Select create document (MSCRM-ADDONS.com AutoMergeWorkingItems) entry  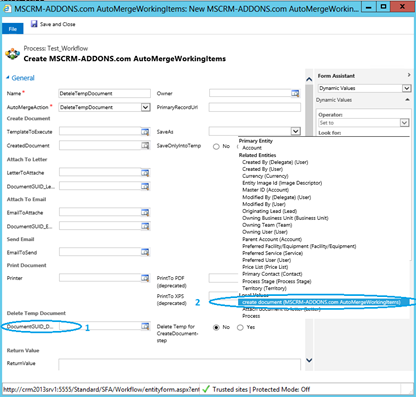click(321, 302)
